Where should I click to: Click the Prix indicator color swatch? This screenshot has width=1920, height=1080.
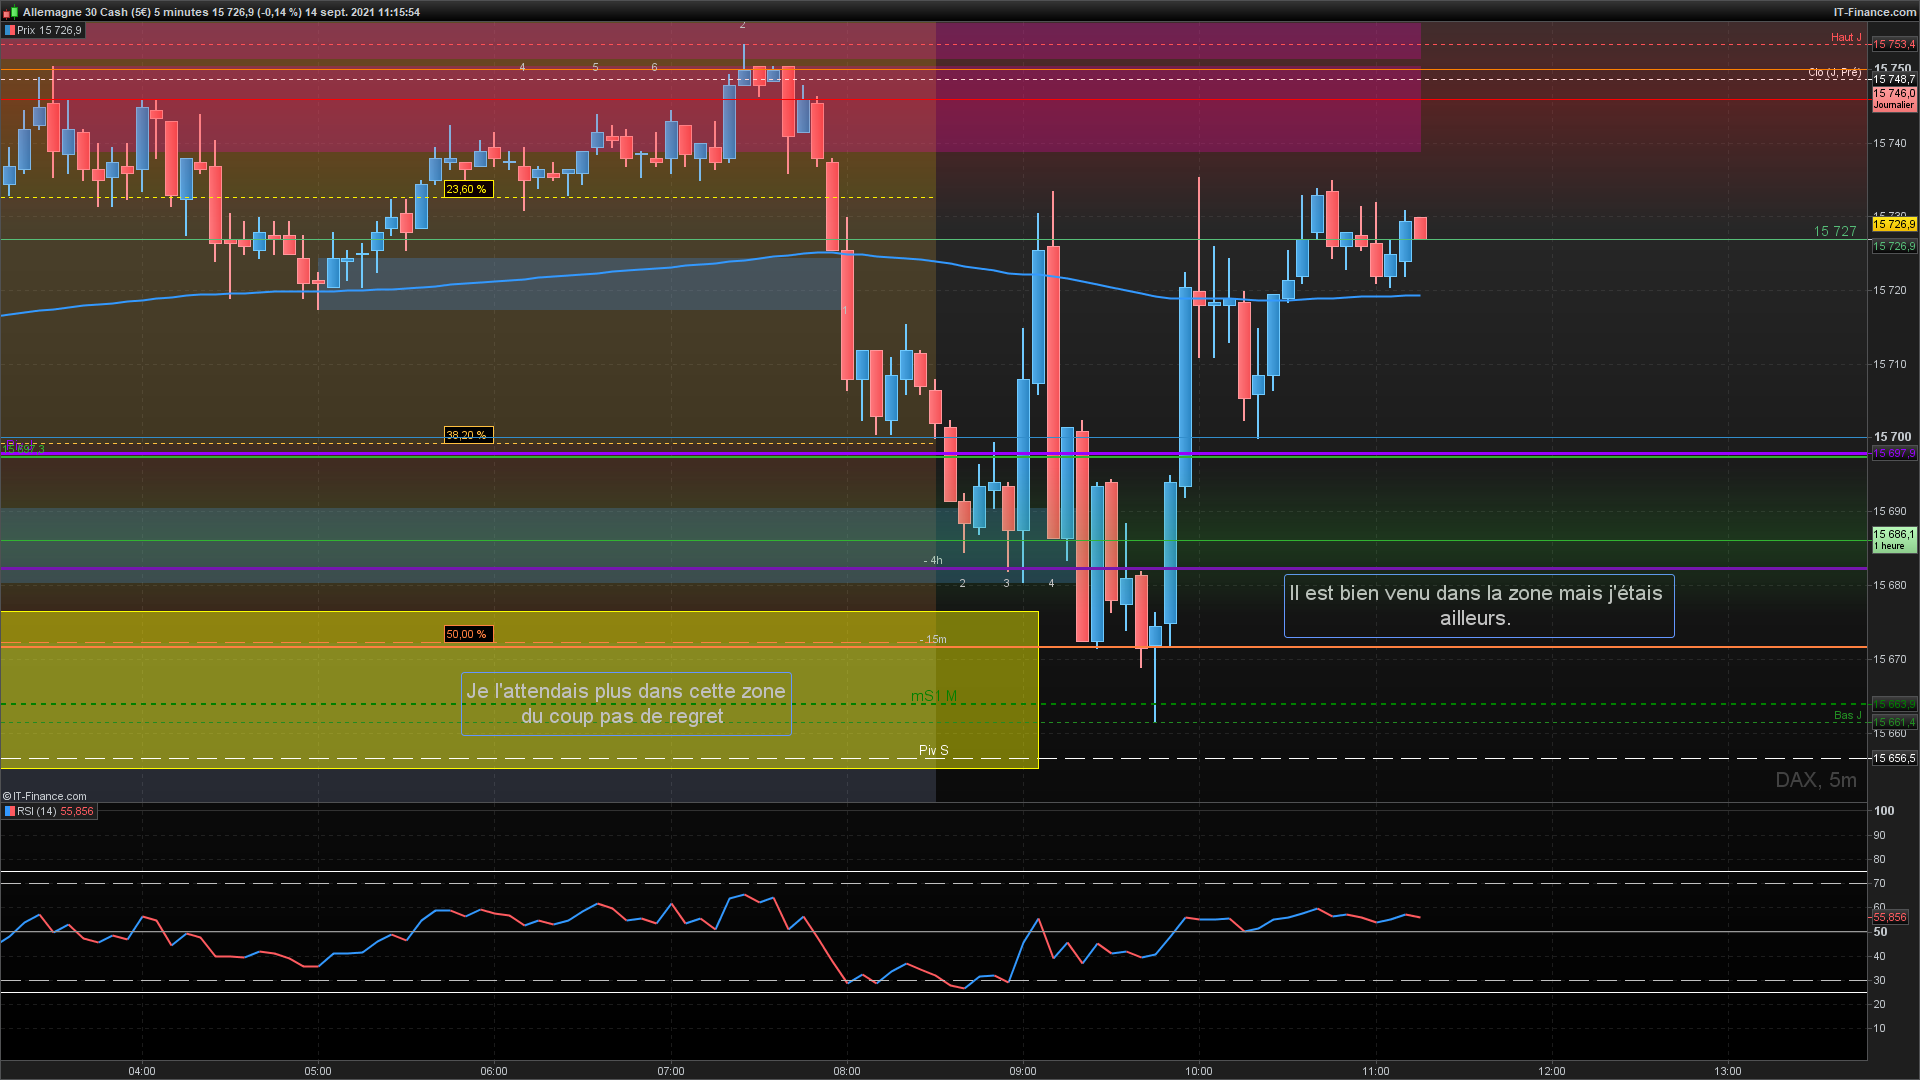coord(9,30)
